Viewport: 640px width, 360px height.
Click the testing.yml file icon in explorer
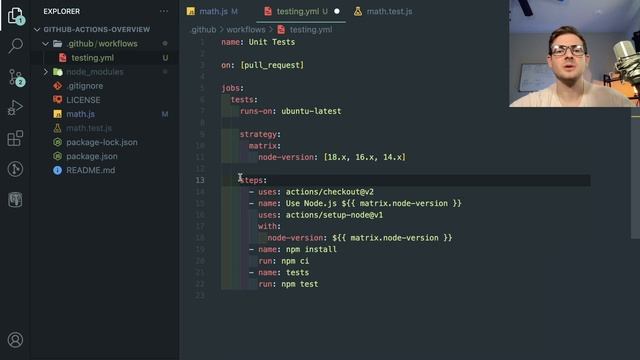pos(62,58)
